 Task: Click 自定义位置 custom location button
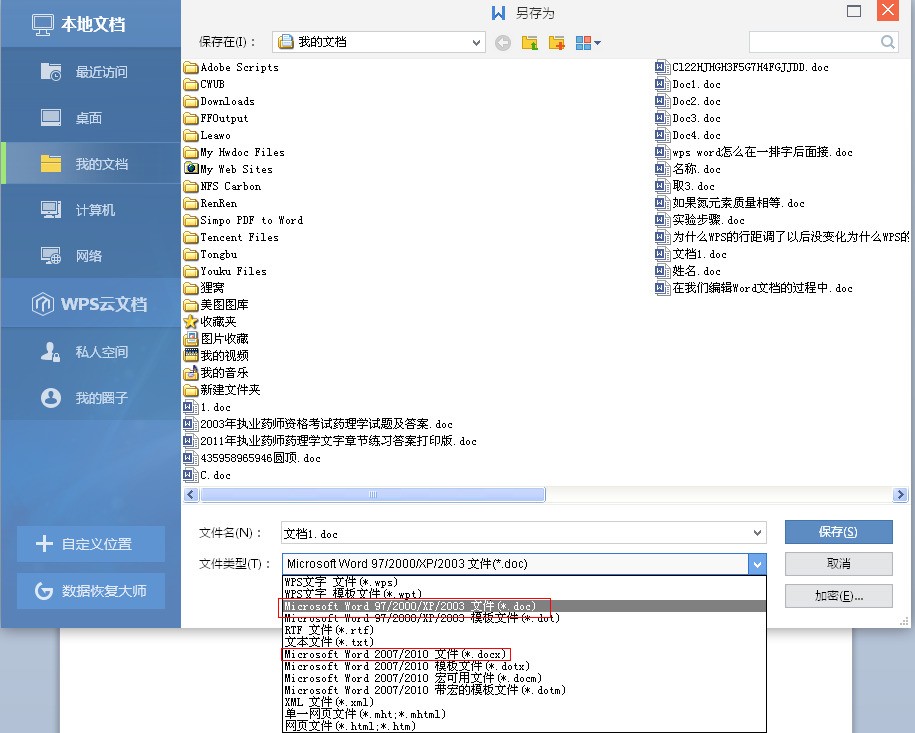click(x=91, y=544)
